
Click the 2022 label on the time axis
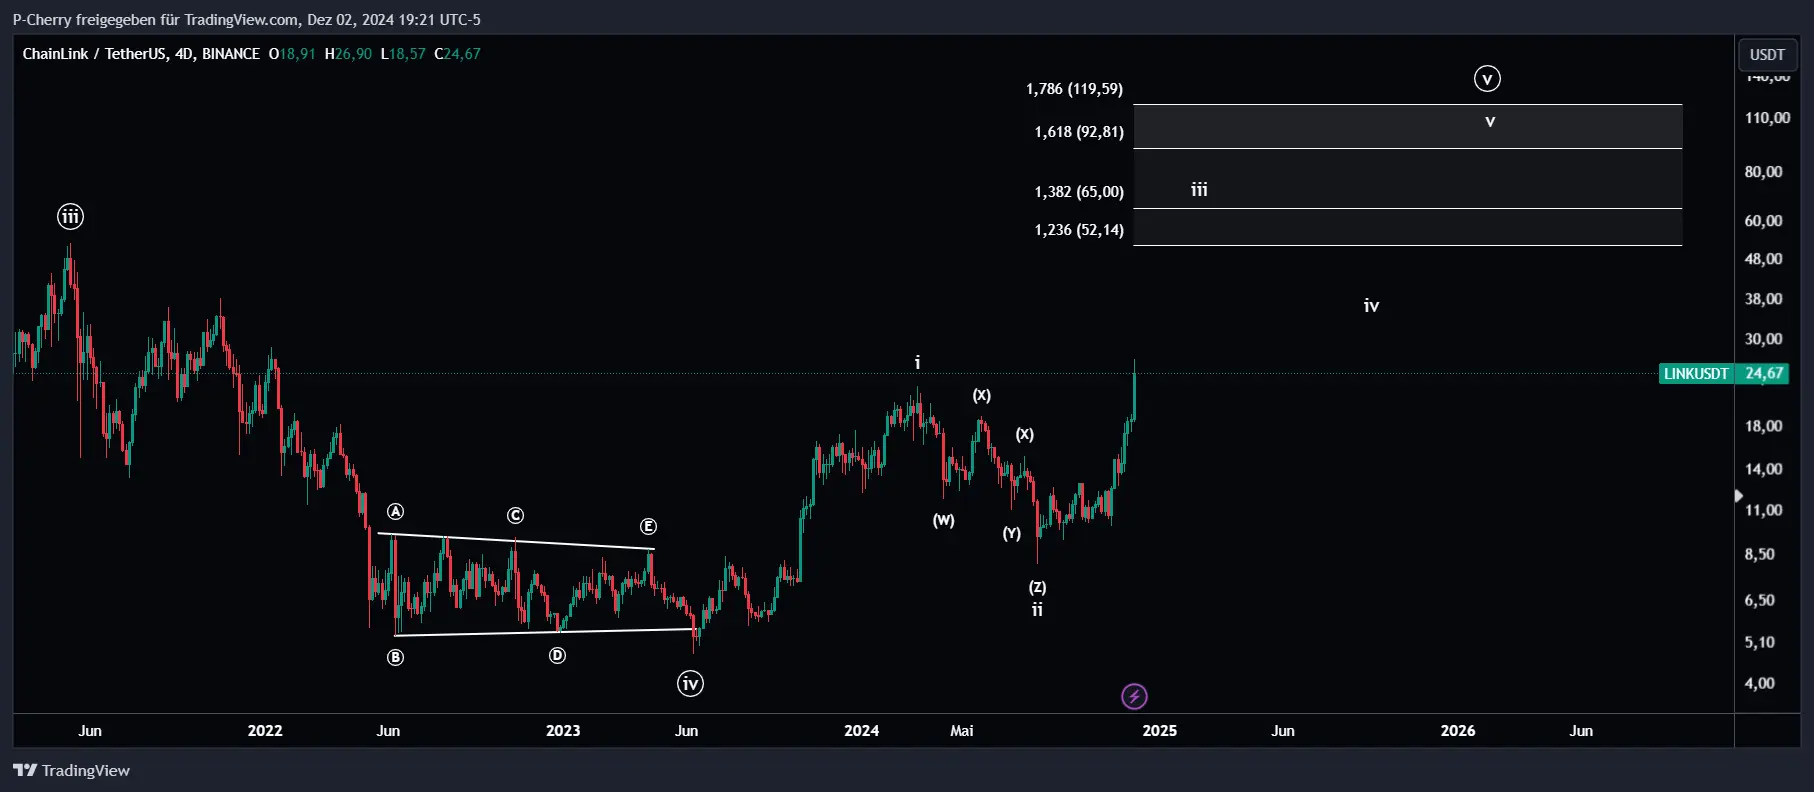click(265, 731)
